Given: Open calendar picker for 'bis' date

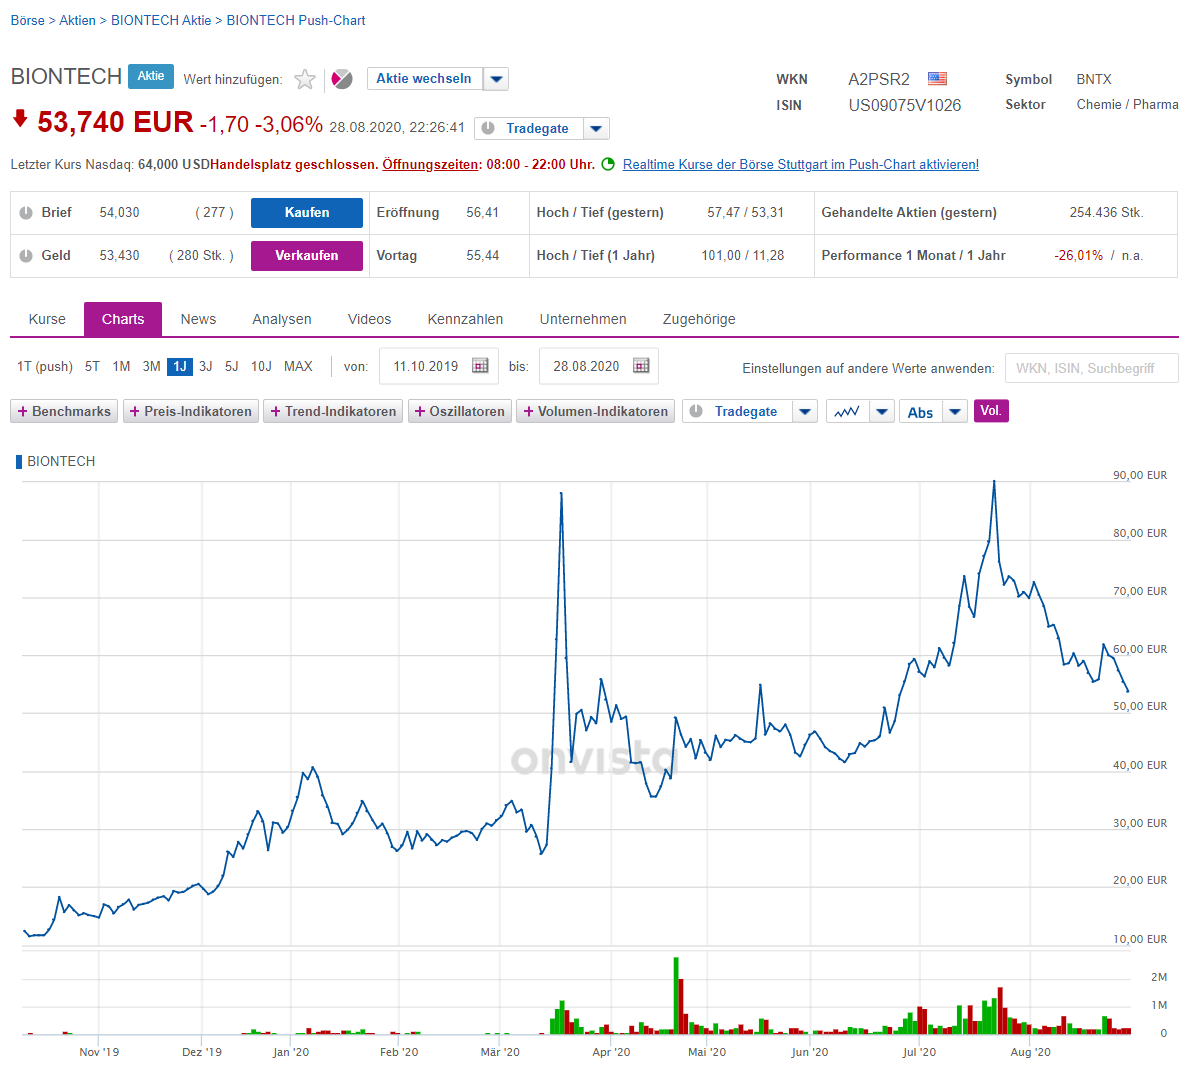Looking at the screenshot, I should (642, 366).
